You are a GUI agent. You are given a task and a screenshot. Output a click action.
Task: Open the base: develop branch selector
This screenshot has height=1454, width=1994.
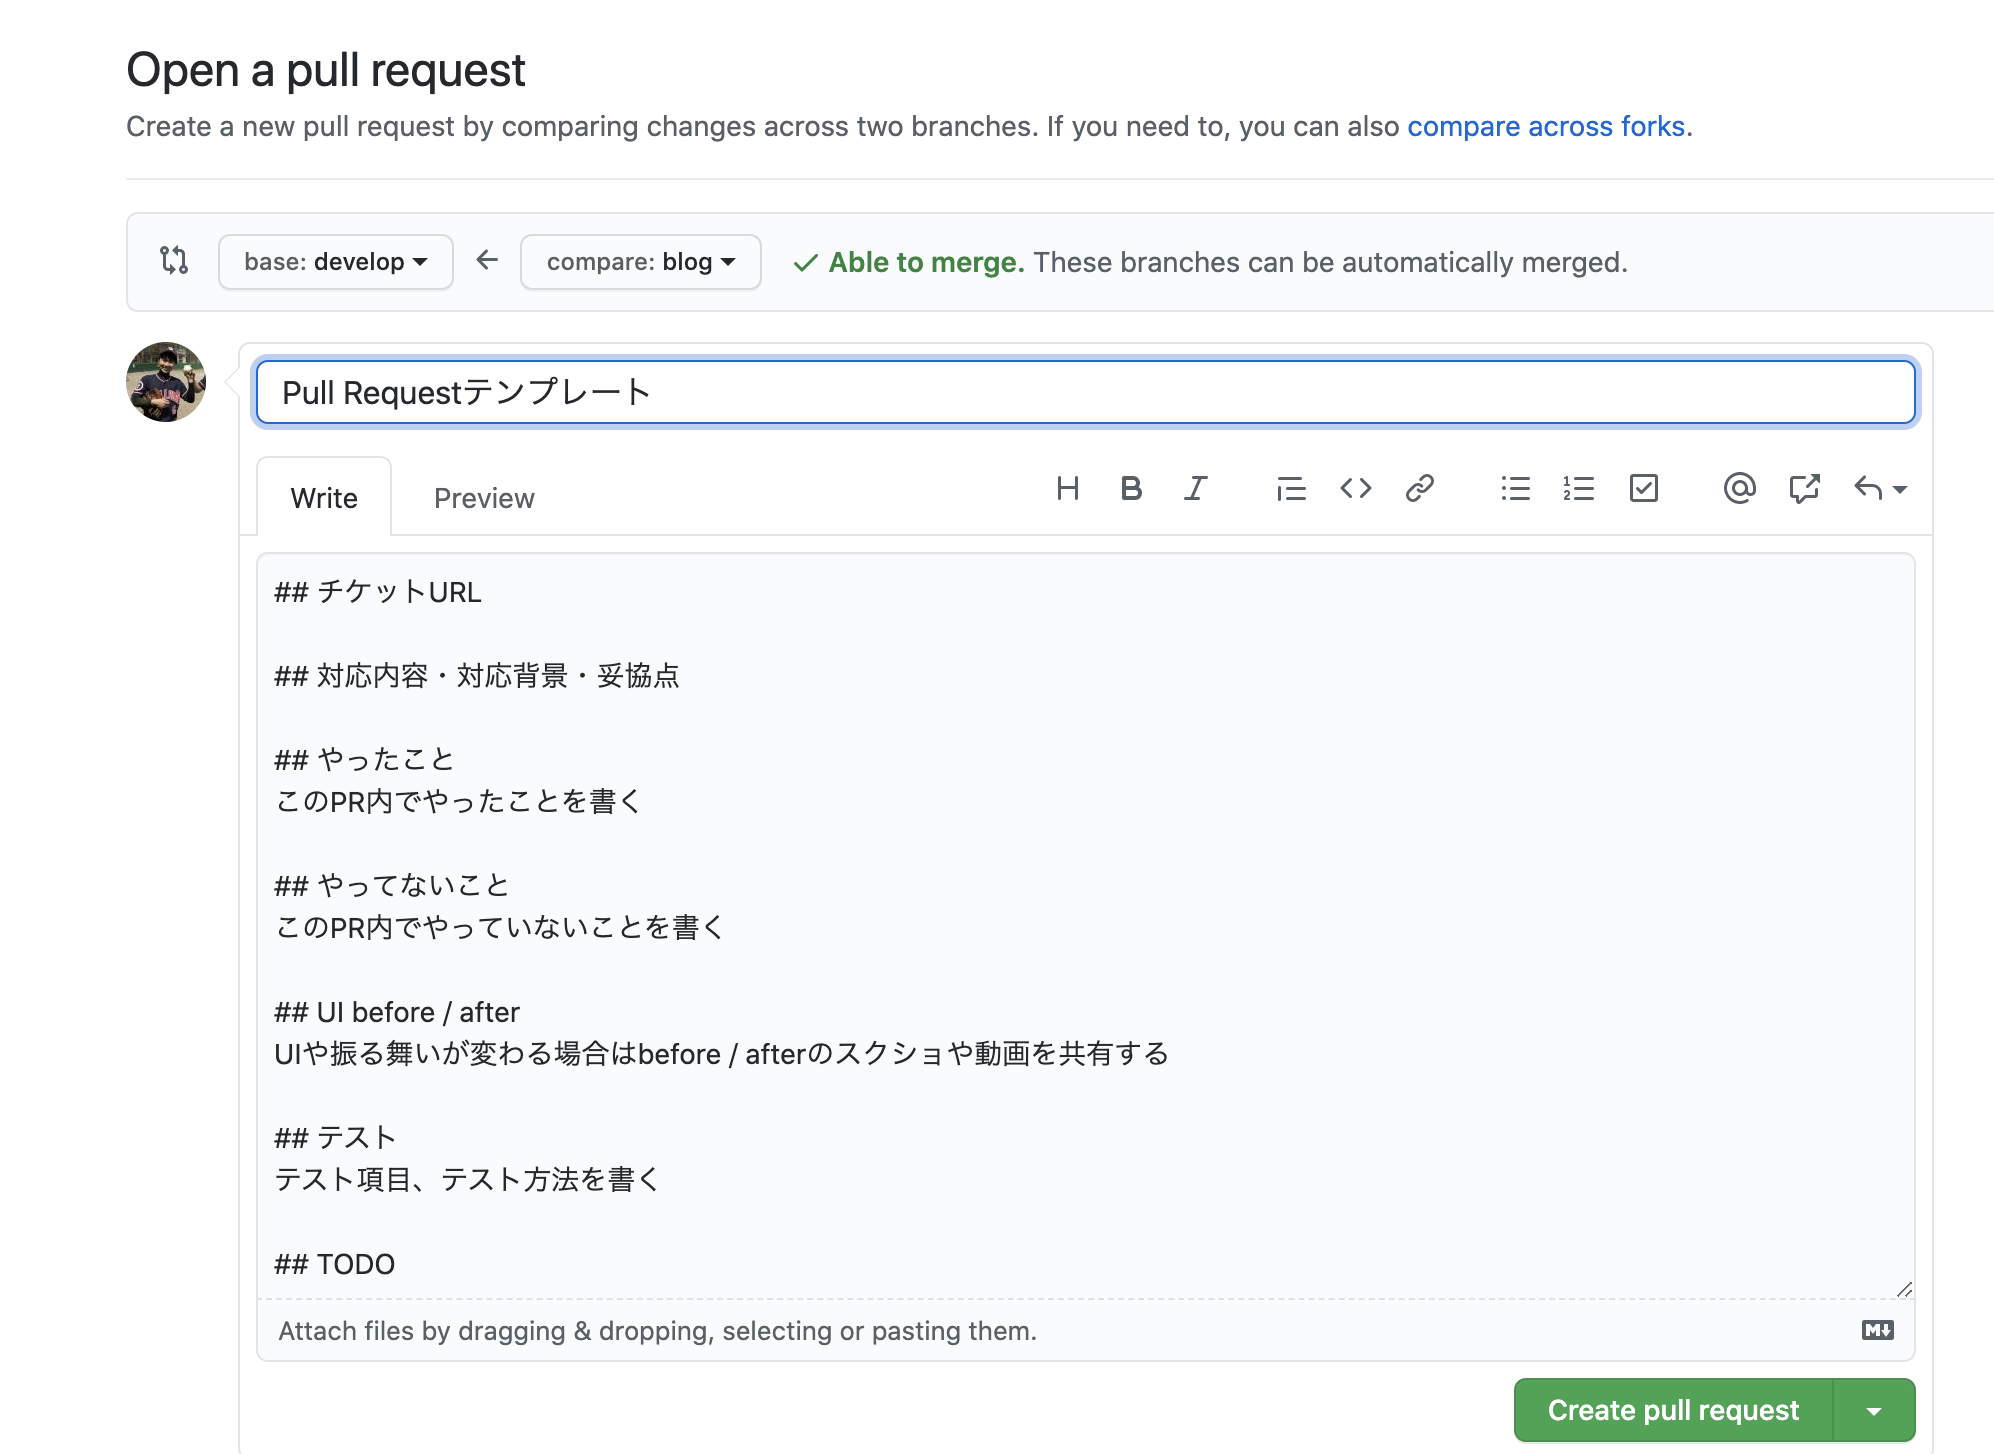click(335, 262)
